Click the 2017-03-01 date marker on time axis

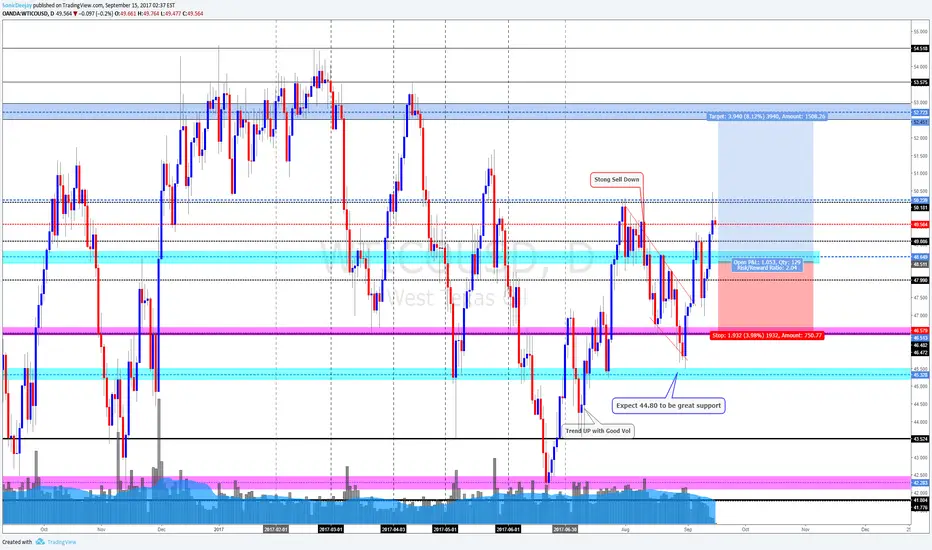tap(331, 529)
